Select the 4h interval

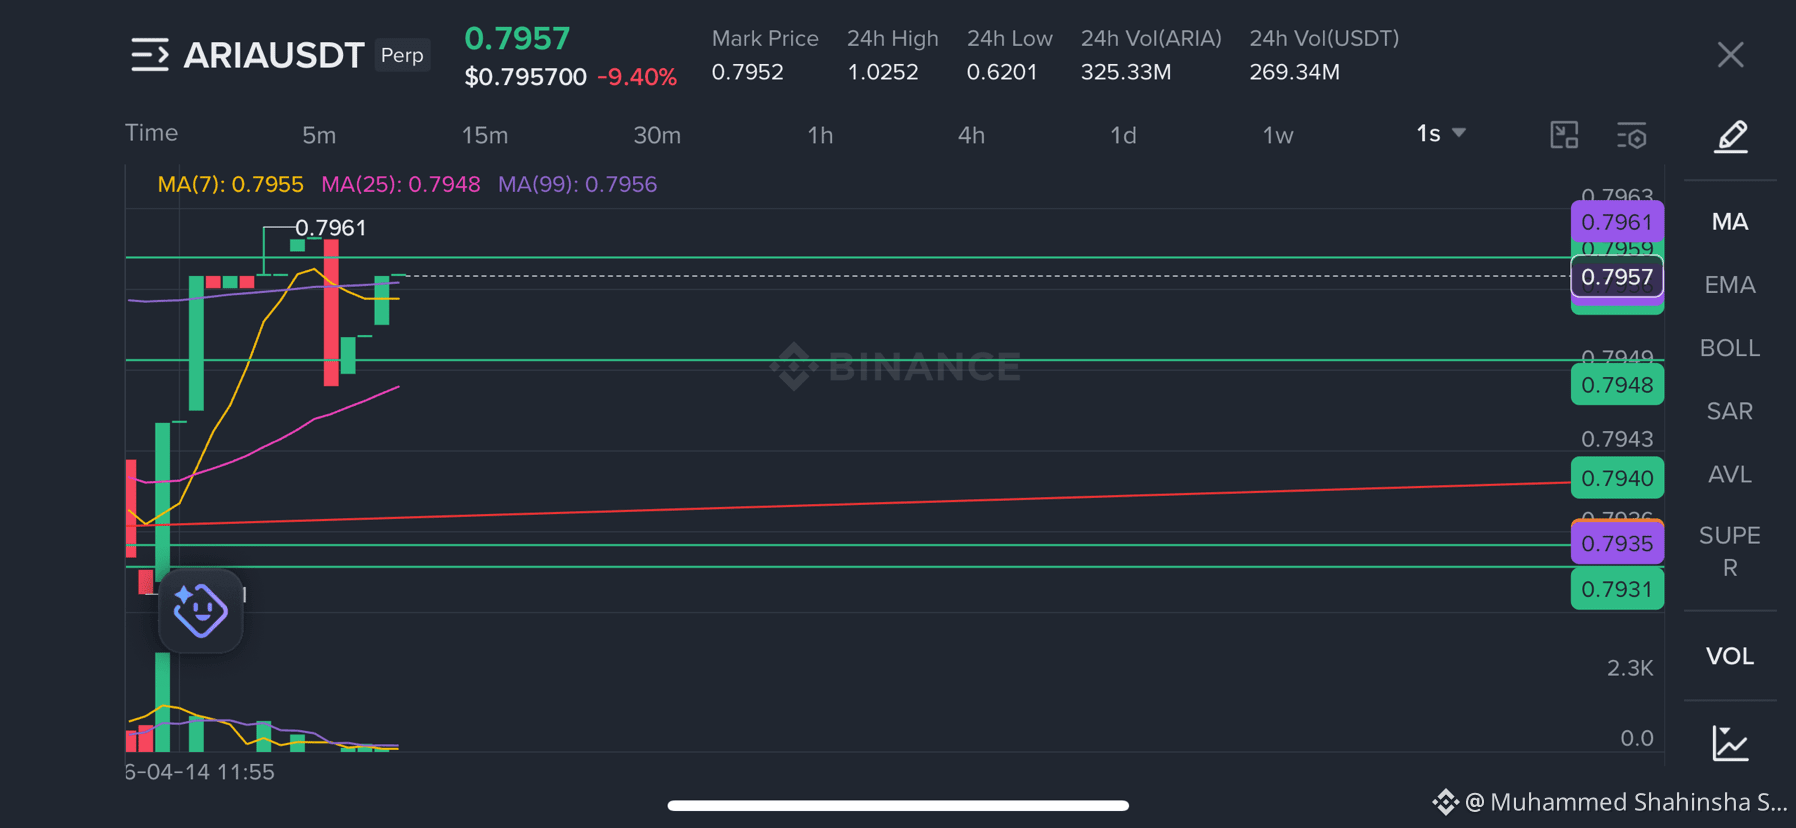coord(971,135)
